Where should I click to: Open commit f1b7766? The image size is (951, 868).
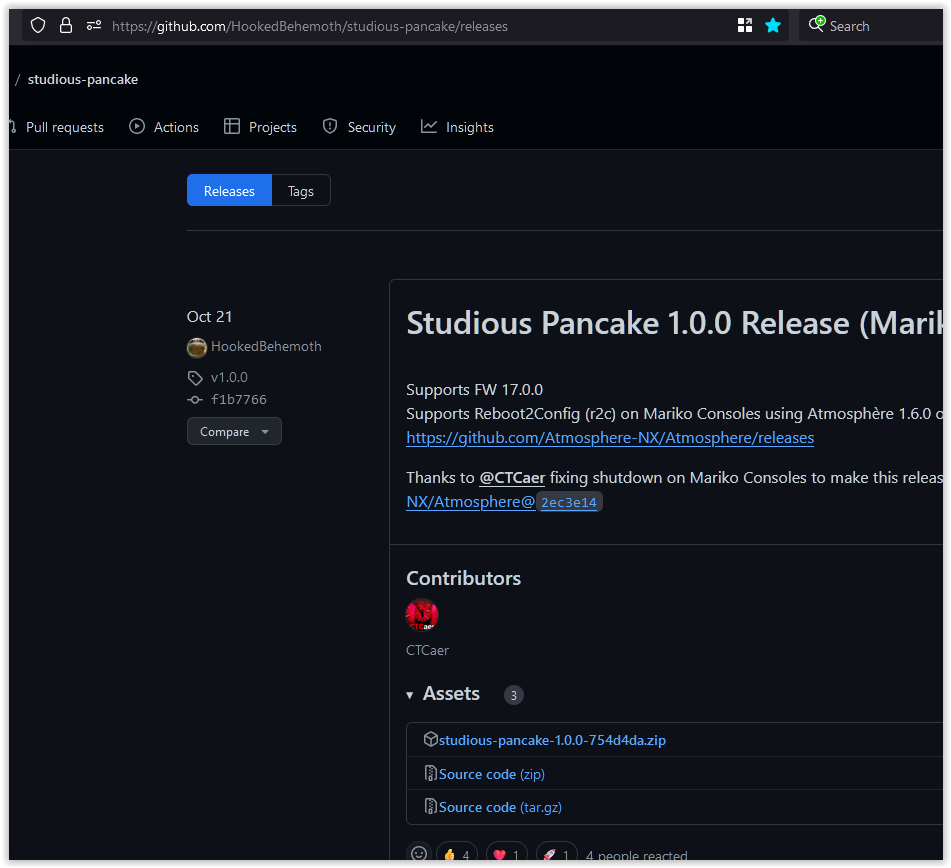(x=238, y=399)
